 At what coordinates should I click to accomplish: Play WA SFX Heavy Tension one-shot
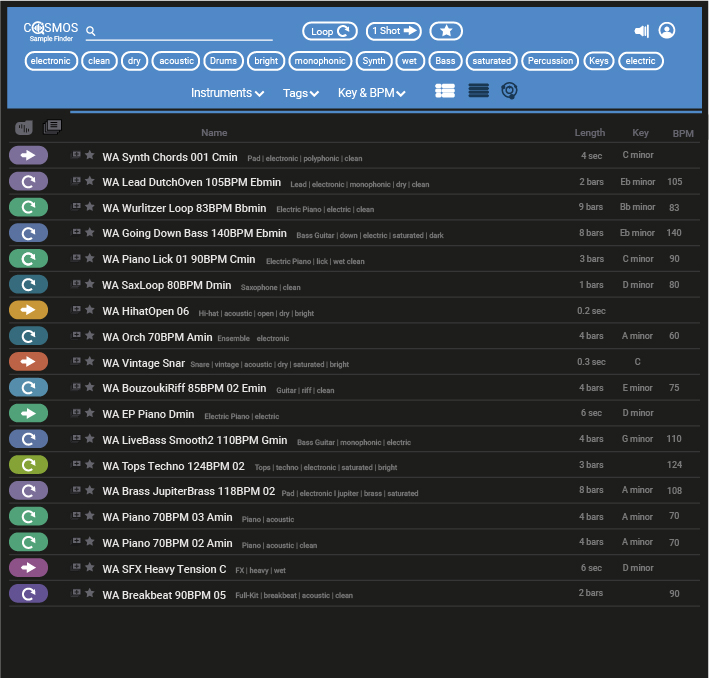click(x=28, y=568)
